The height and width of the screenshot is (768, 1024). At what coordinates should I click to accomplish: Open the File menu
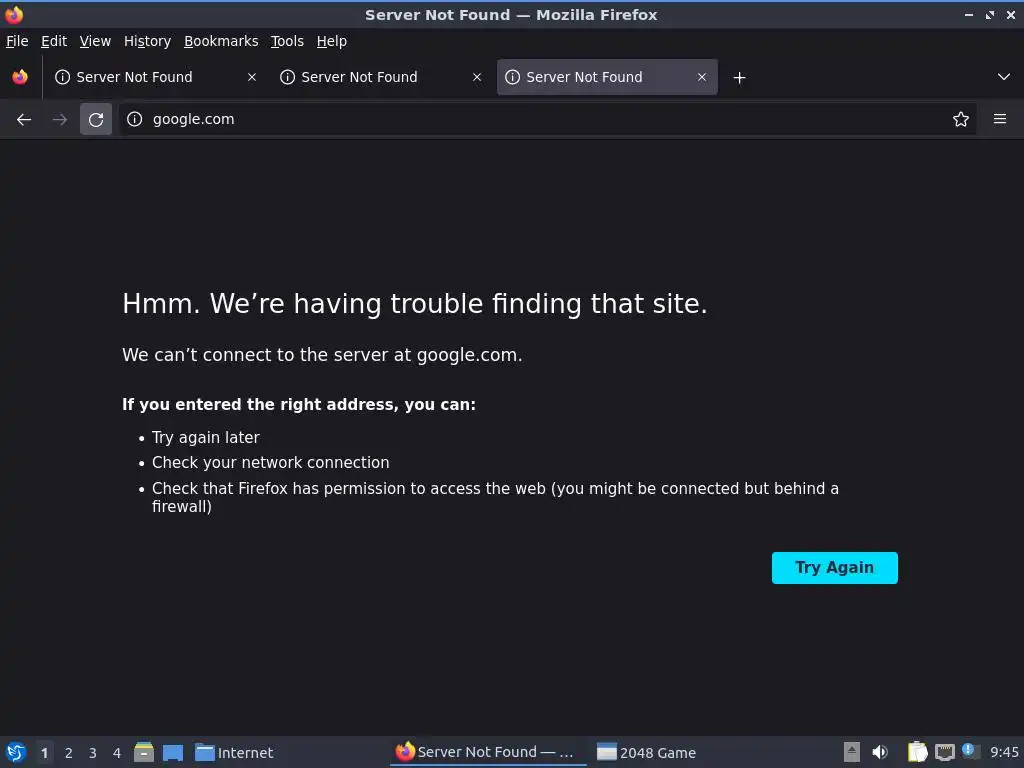click(17, 41)
